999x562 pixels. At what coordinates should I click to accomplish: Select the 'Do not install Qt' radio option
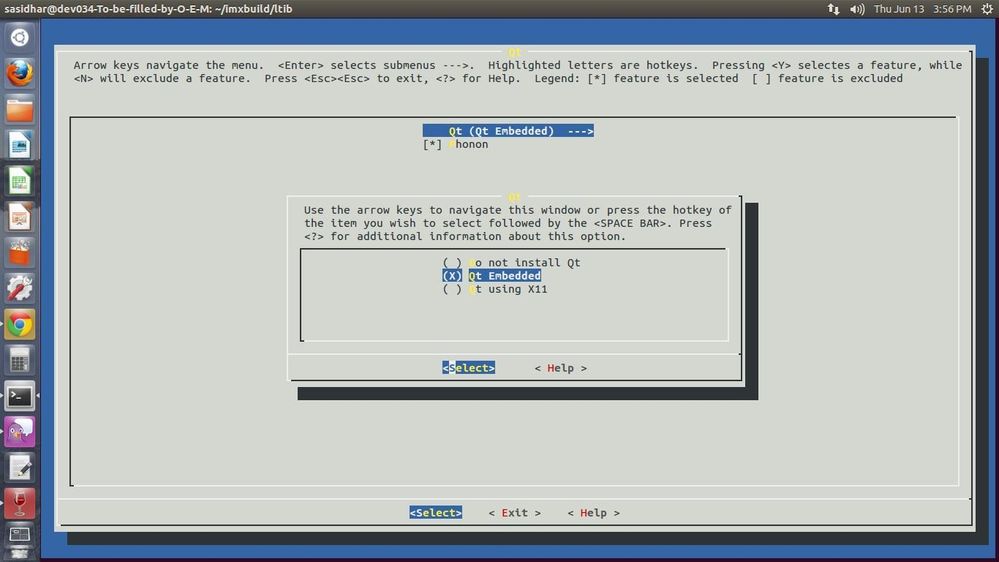511,263
